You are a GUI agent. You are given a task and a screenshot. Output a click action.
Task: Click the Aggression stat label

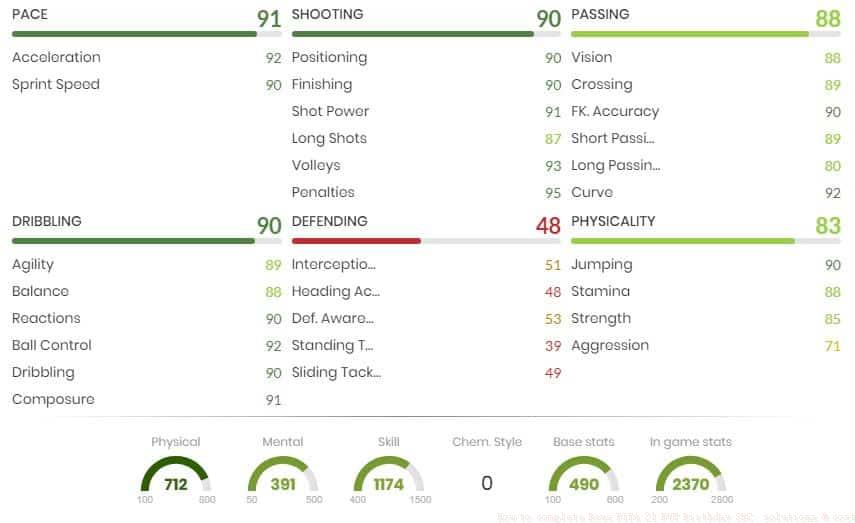(x=610, y=345)
